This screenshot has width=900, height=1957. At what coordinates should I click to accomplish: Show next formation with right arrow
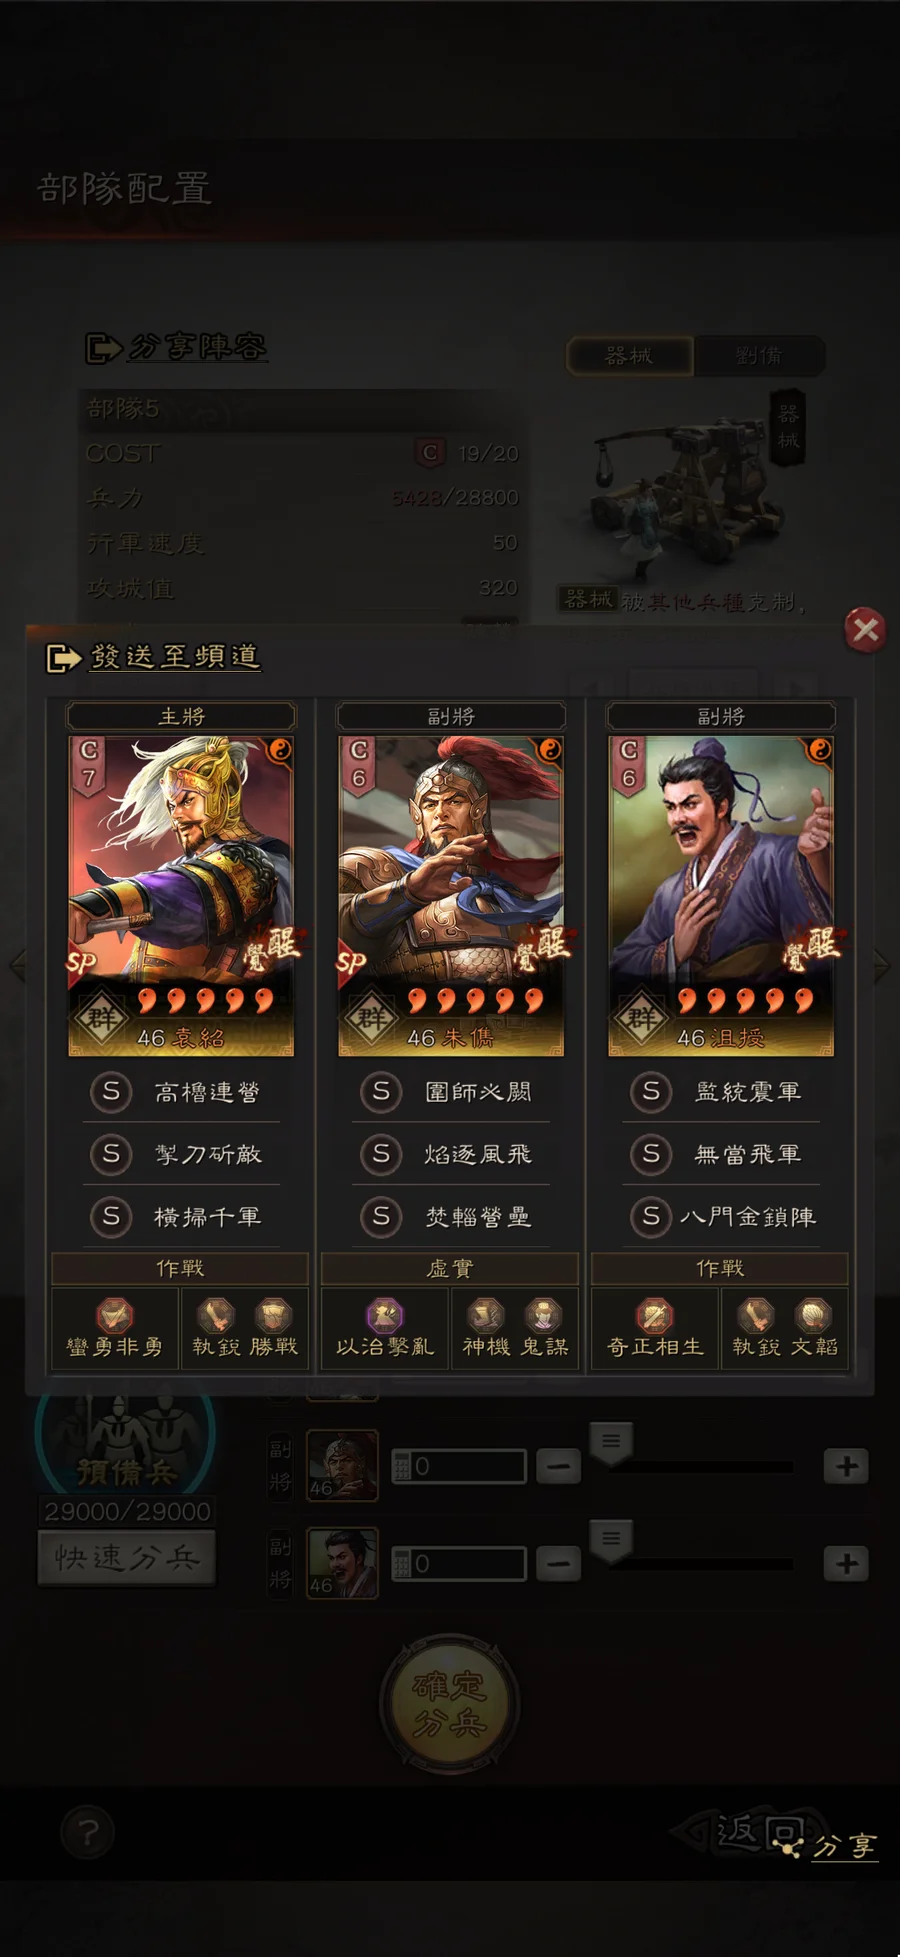pyautogui.click(x=881, y=965)
